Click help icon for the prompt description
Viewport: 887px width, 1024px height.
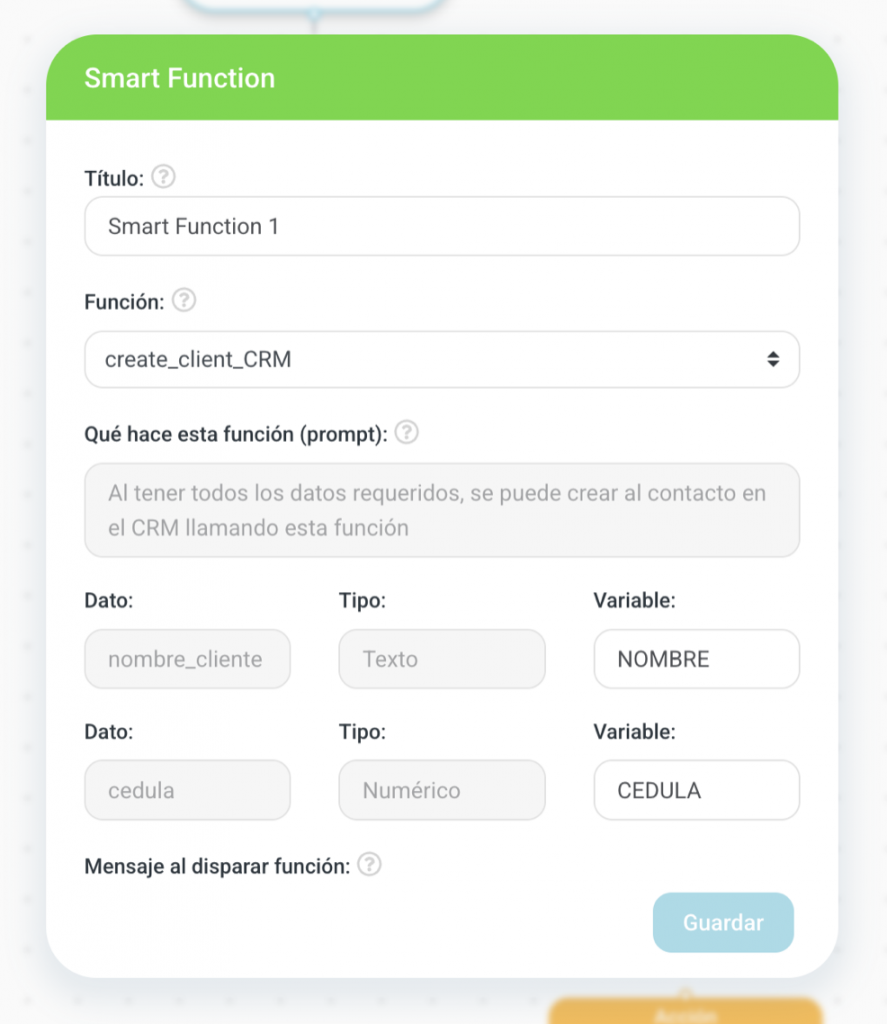[406, 433]
